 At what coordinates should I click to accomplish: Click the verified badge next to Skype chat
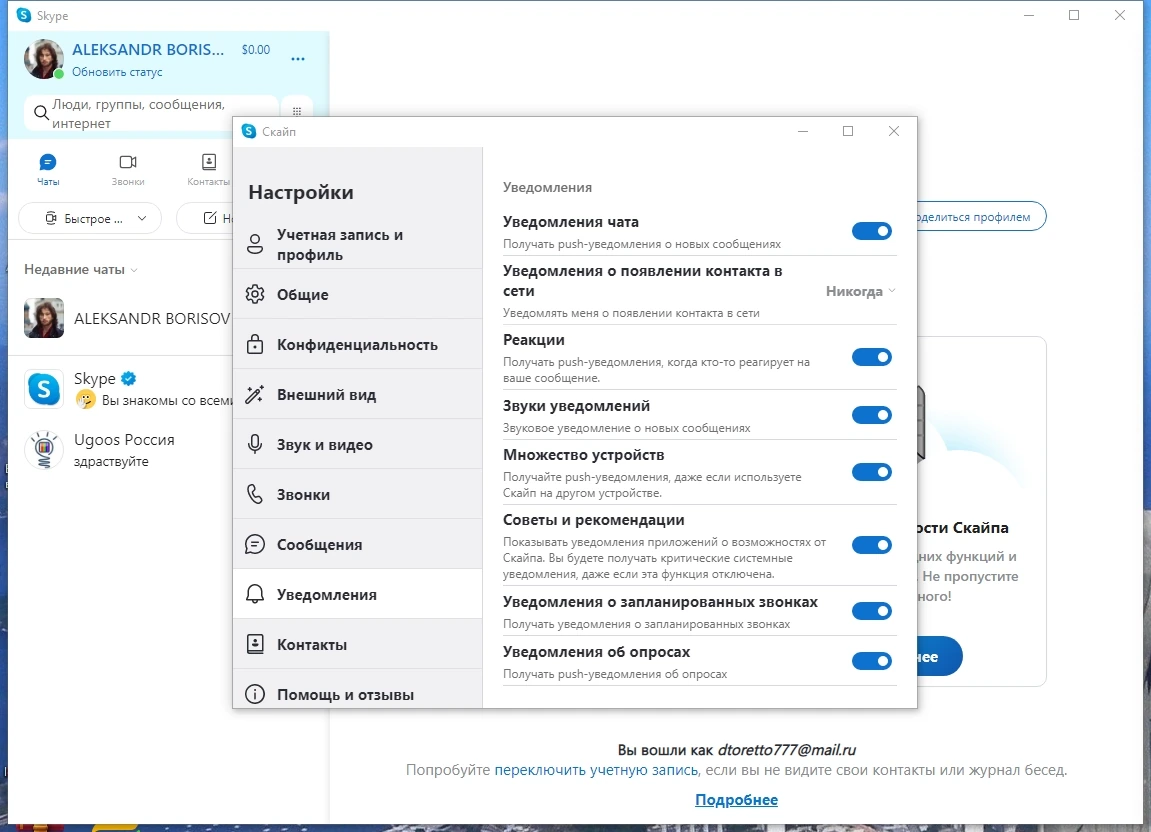click(128, 378)
